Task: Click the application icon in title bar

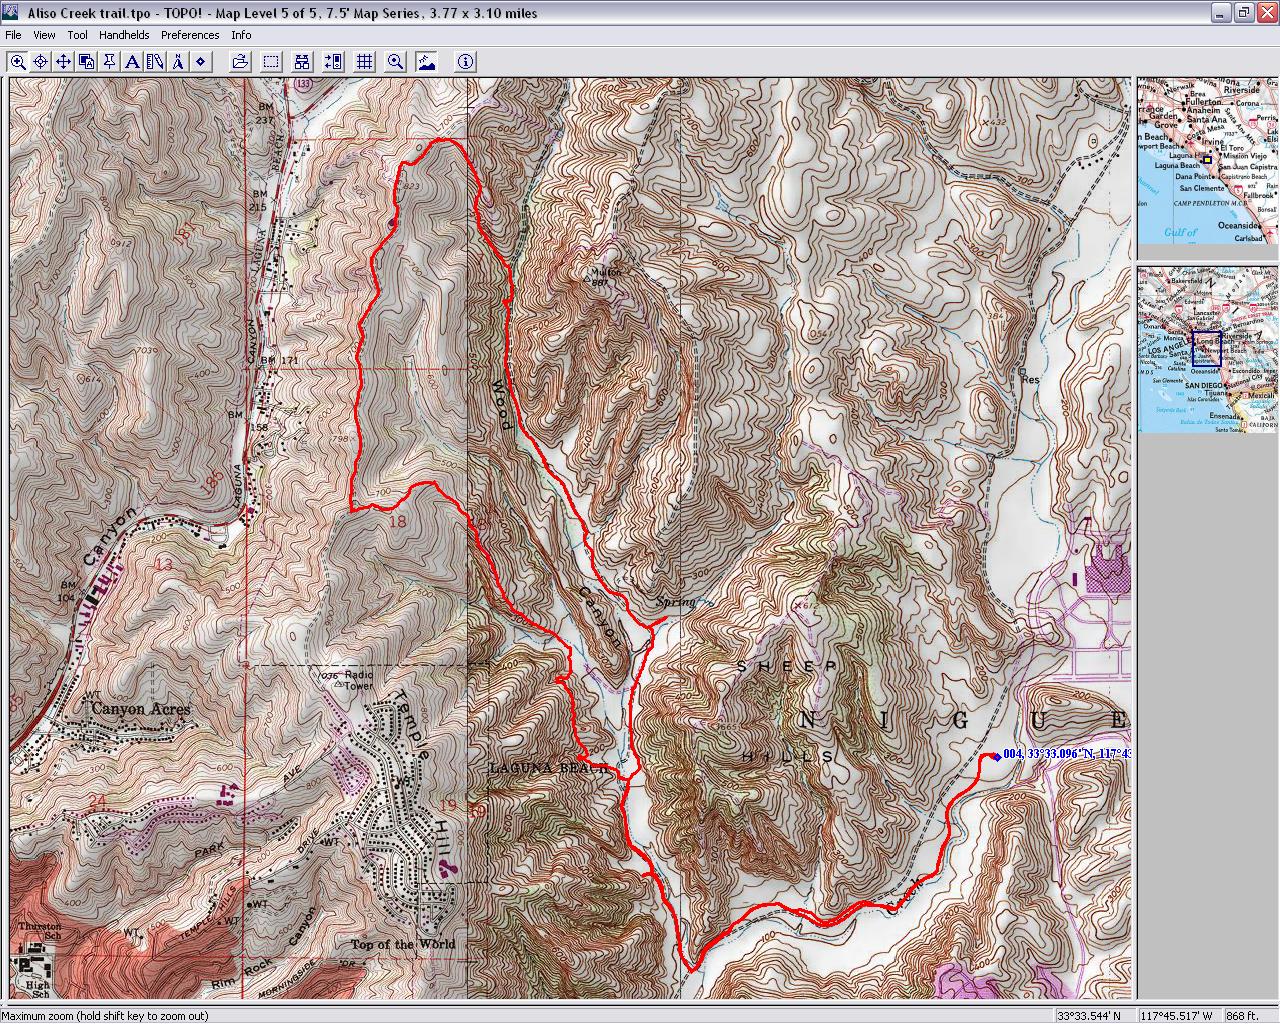Action: 11,12
